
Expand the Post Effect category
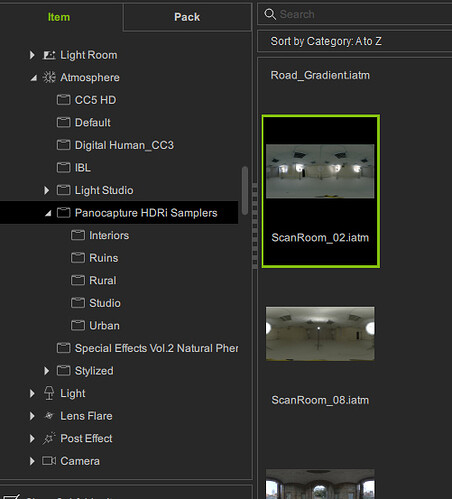point(32,438)
